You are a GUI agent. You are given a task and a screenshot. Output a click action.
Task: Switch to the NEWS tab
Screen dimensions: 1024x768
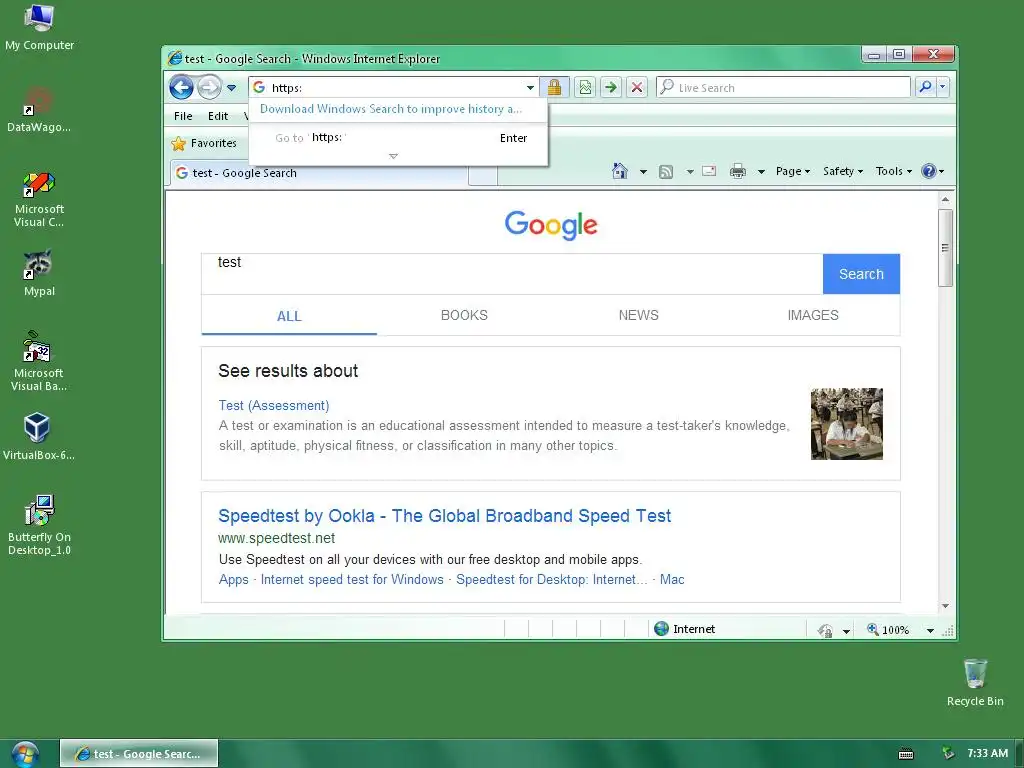pos(638,315)
